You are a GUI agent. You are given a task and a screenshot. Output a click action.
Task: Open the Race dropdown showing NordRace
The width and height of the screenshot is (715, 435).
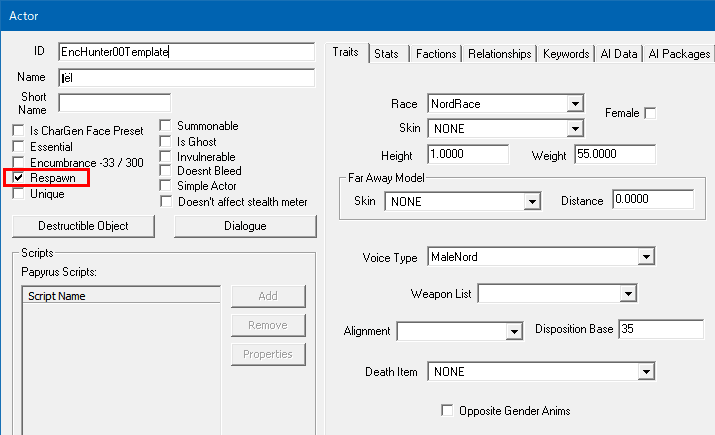tap(575, 104)
